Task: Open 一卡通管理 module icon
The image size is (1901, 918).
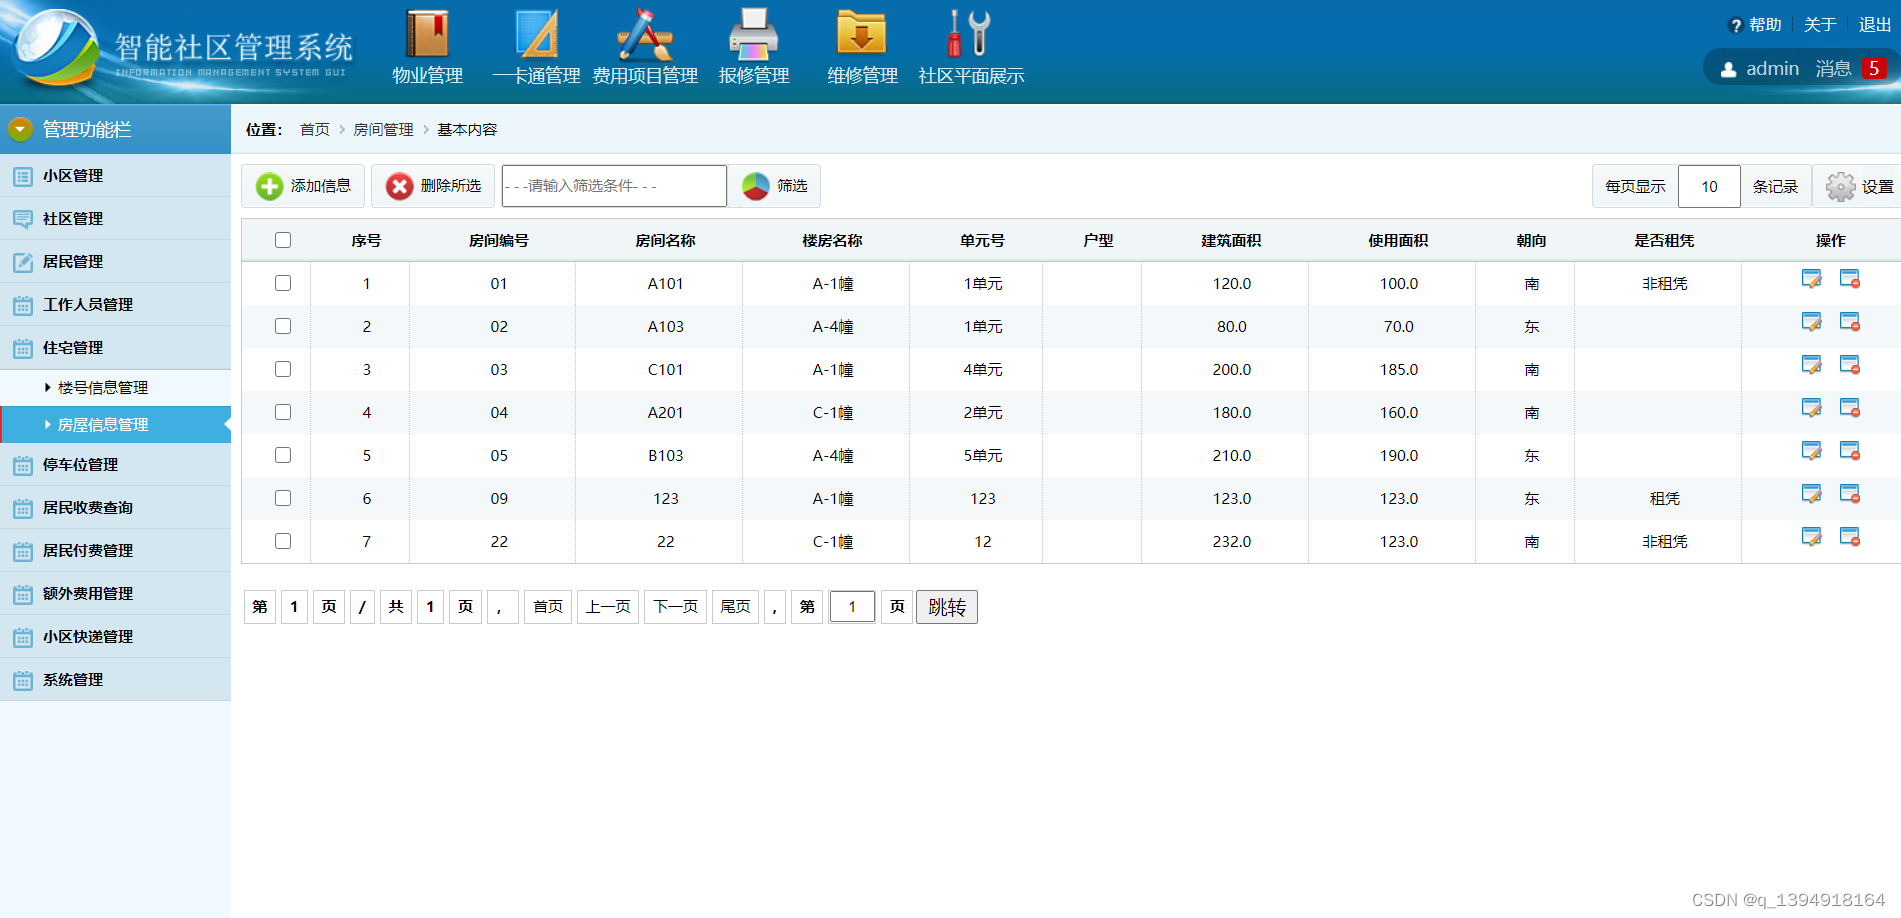Action: [x=537, y=34]
